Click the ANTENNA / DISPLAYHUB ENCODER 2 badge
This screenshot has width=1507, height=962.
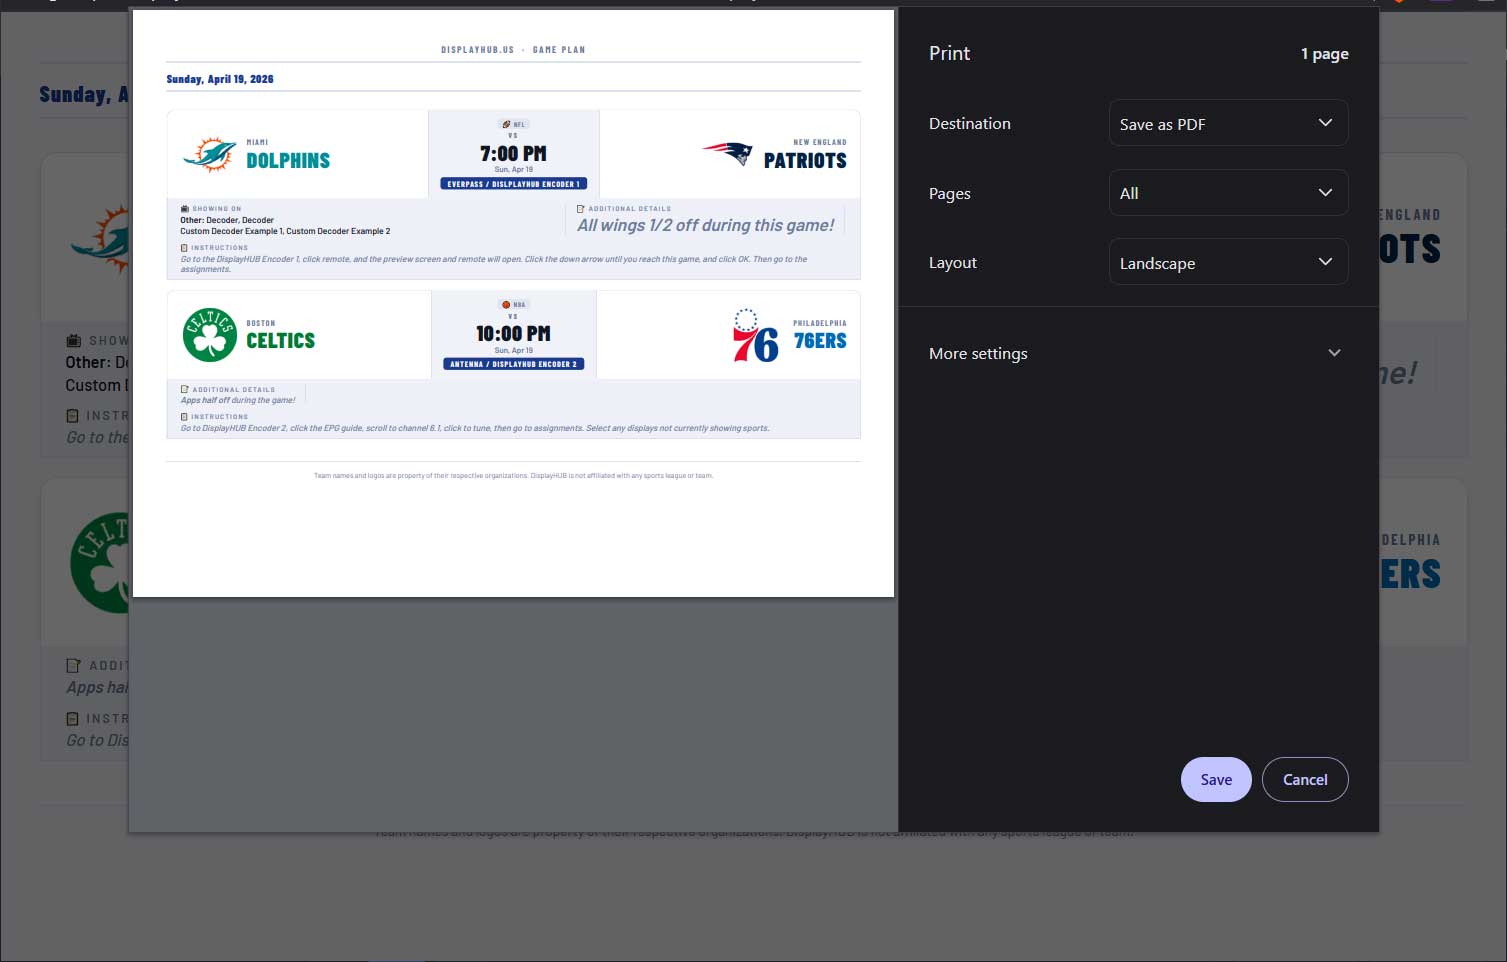(513, 364)
